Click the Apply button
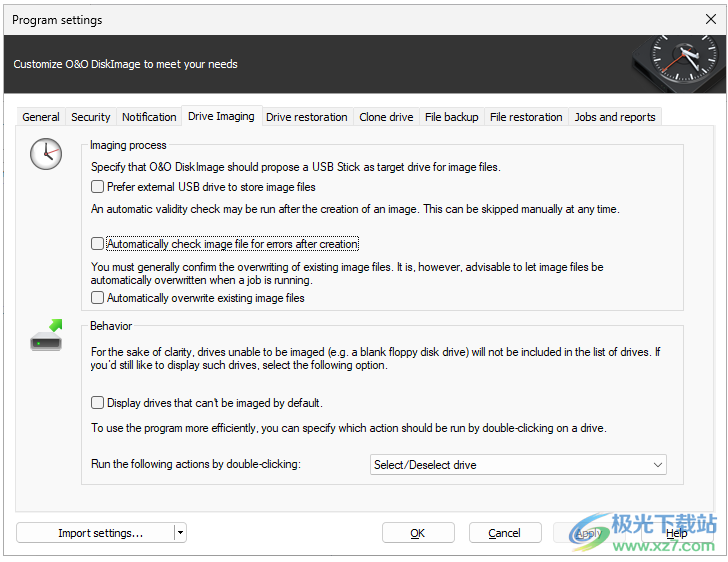 pos(589,533)
